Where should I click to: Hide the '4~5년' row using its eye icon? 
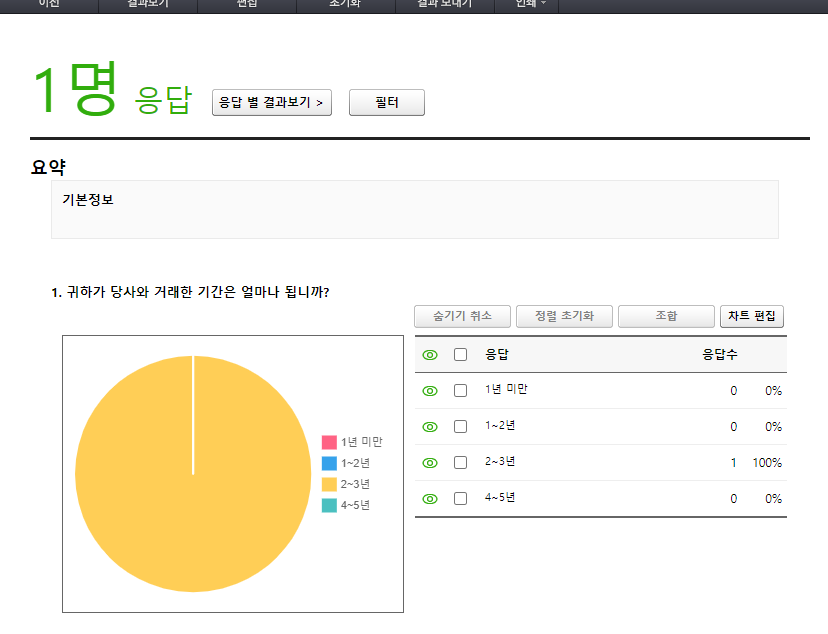tap(430, 499)
